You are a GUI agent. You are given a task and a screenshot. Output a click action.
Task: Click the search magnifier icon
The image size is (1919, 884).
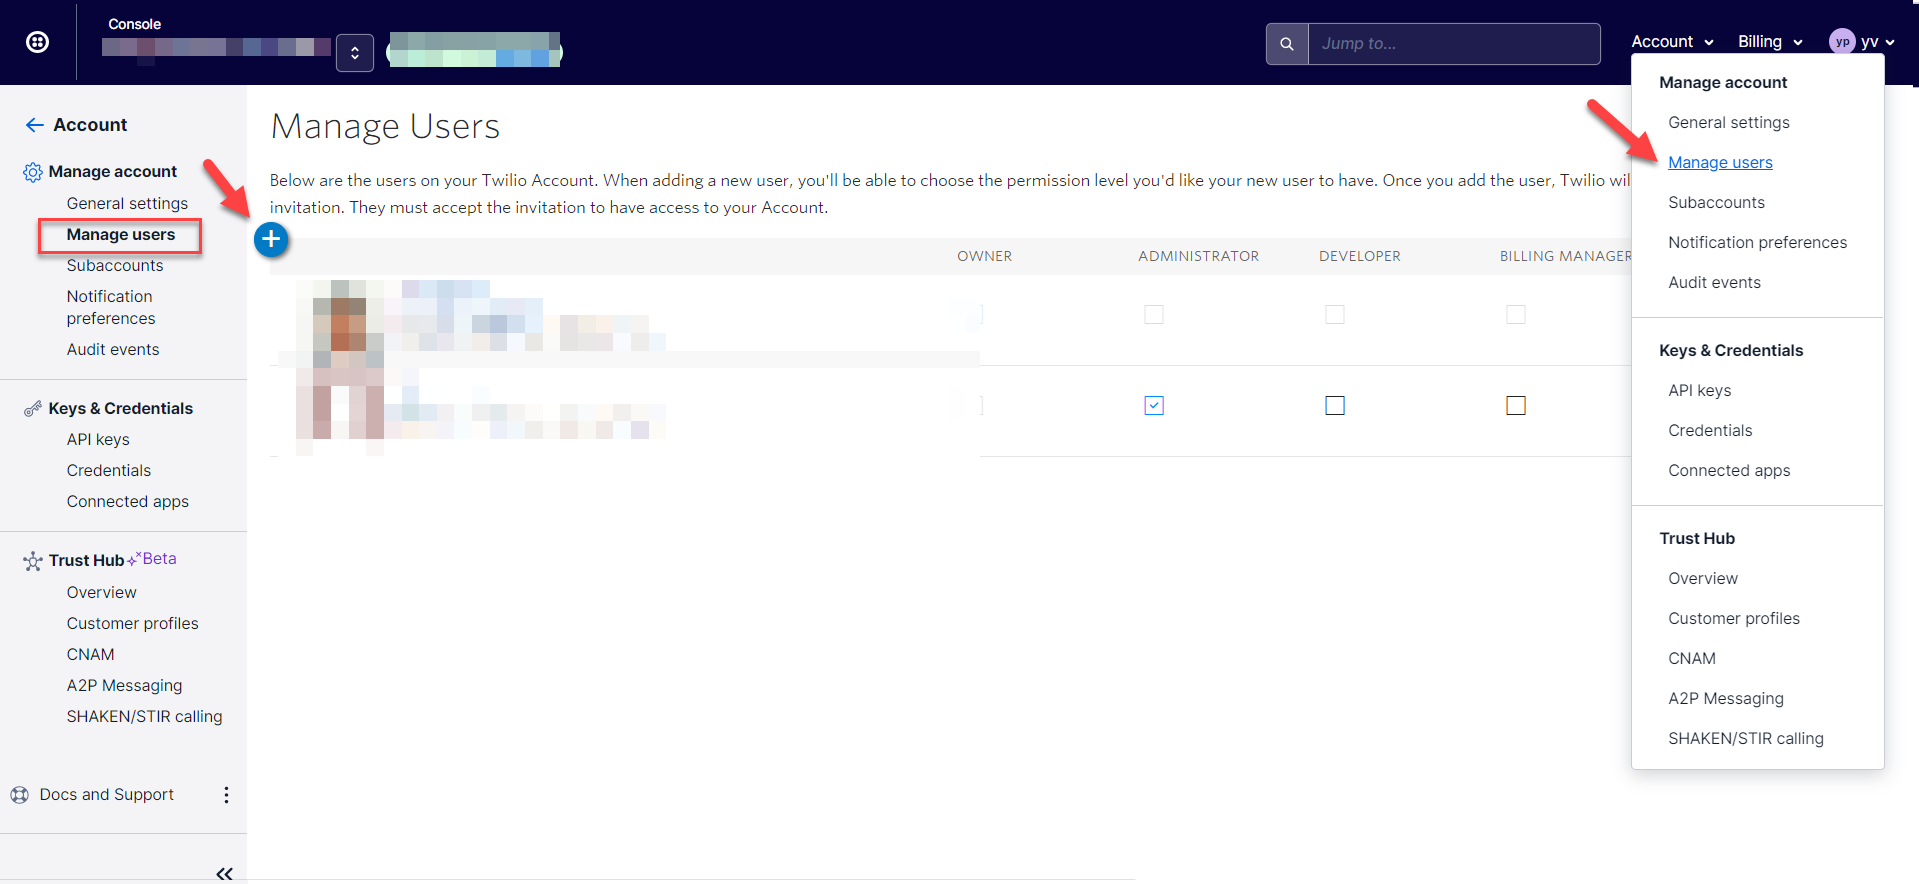[x=1287, y=44]
